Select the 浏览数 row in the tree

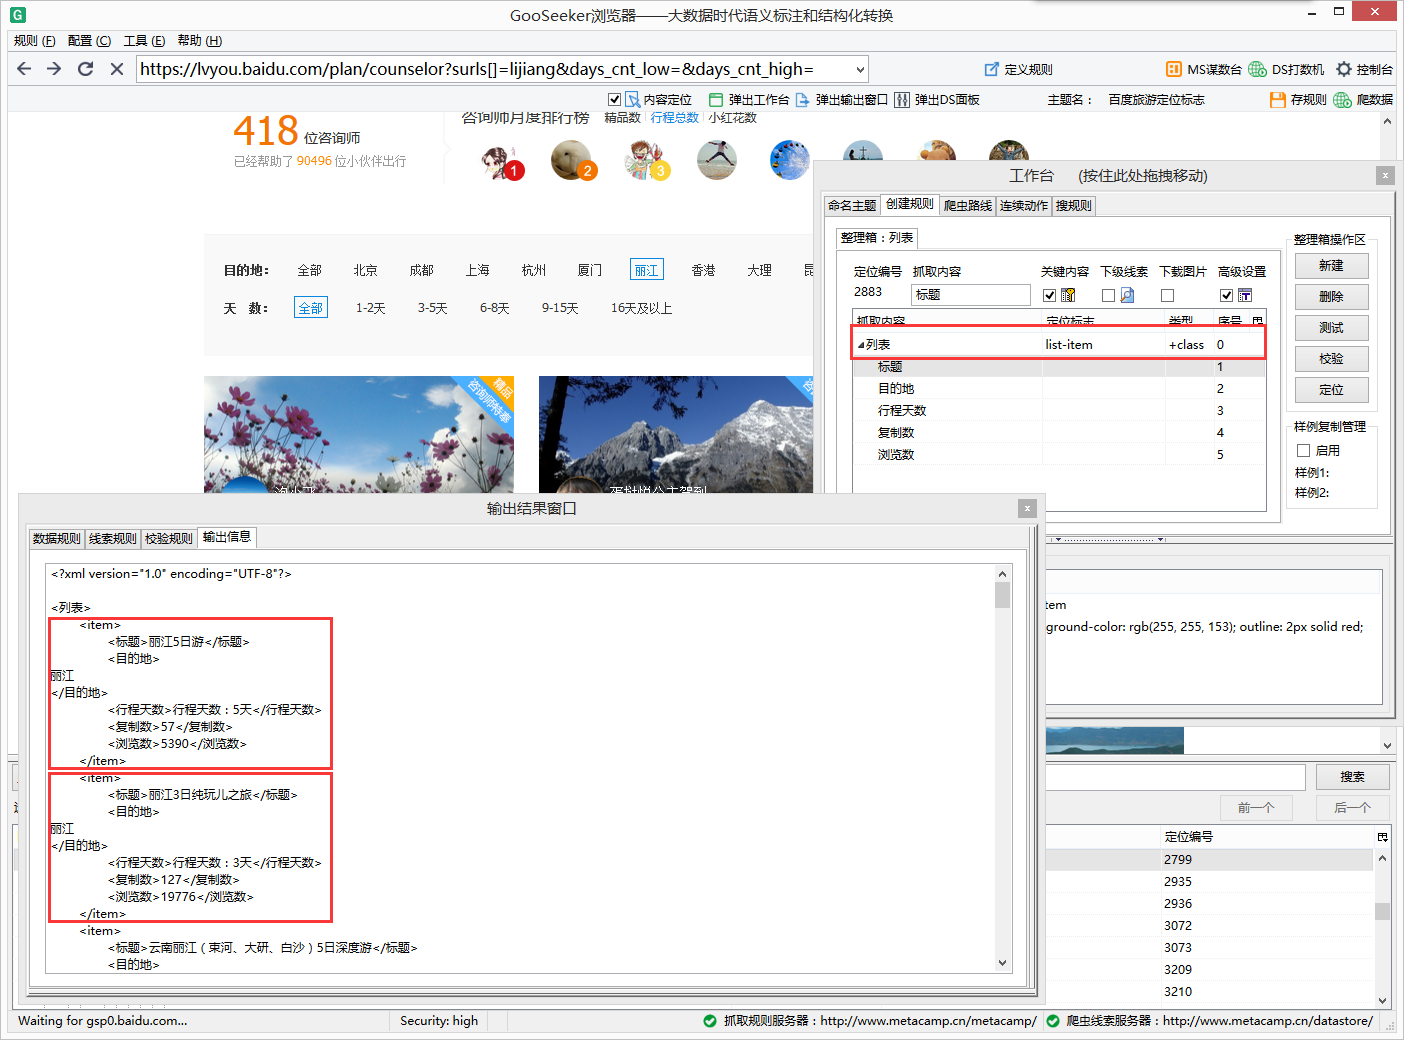coord(1059,455)
